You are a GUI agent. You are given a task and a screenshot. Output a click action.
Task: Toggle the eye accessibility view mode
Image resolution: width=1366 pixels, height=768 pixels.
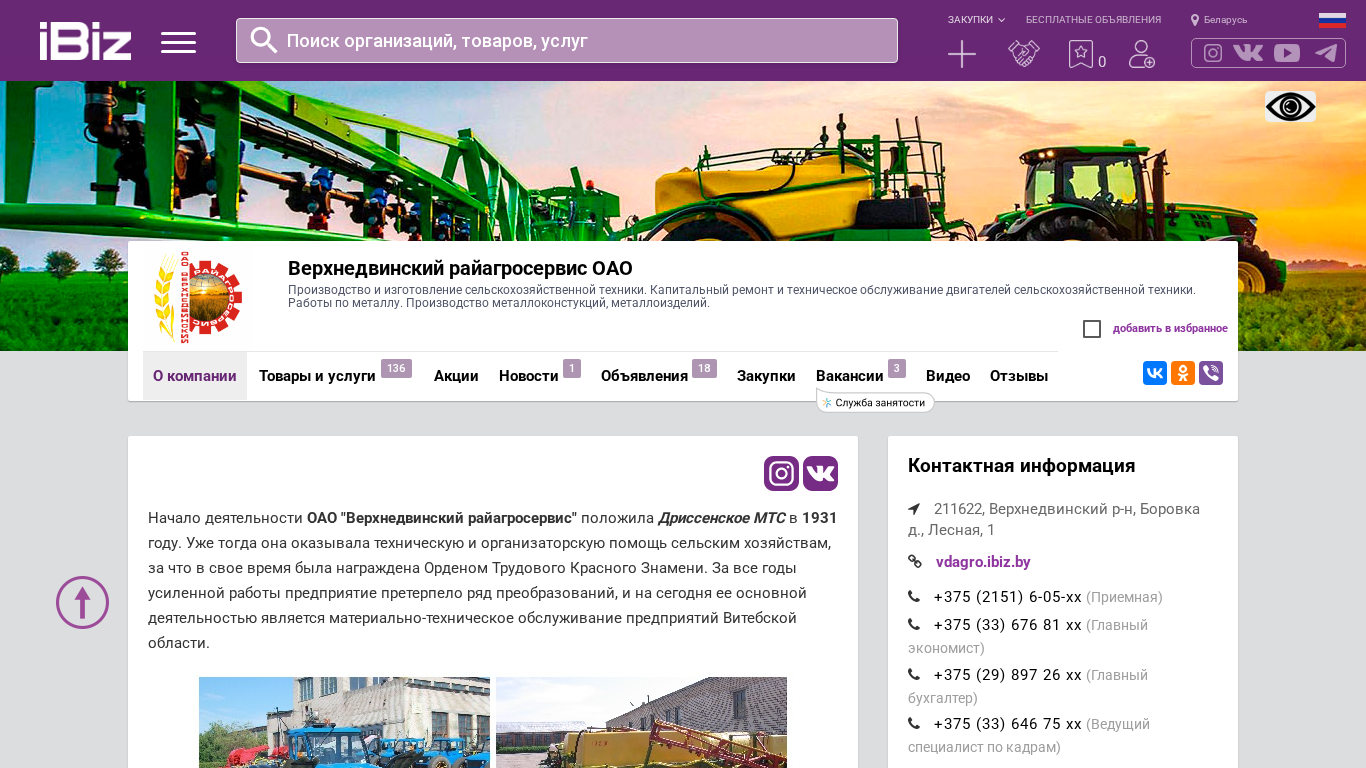(1290, 106)
